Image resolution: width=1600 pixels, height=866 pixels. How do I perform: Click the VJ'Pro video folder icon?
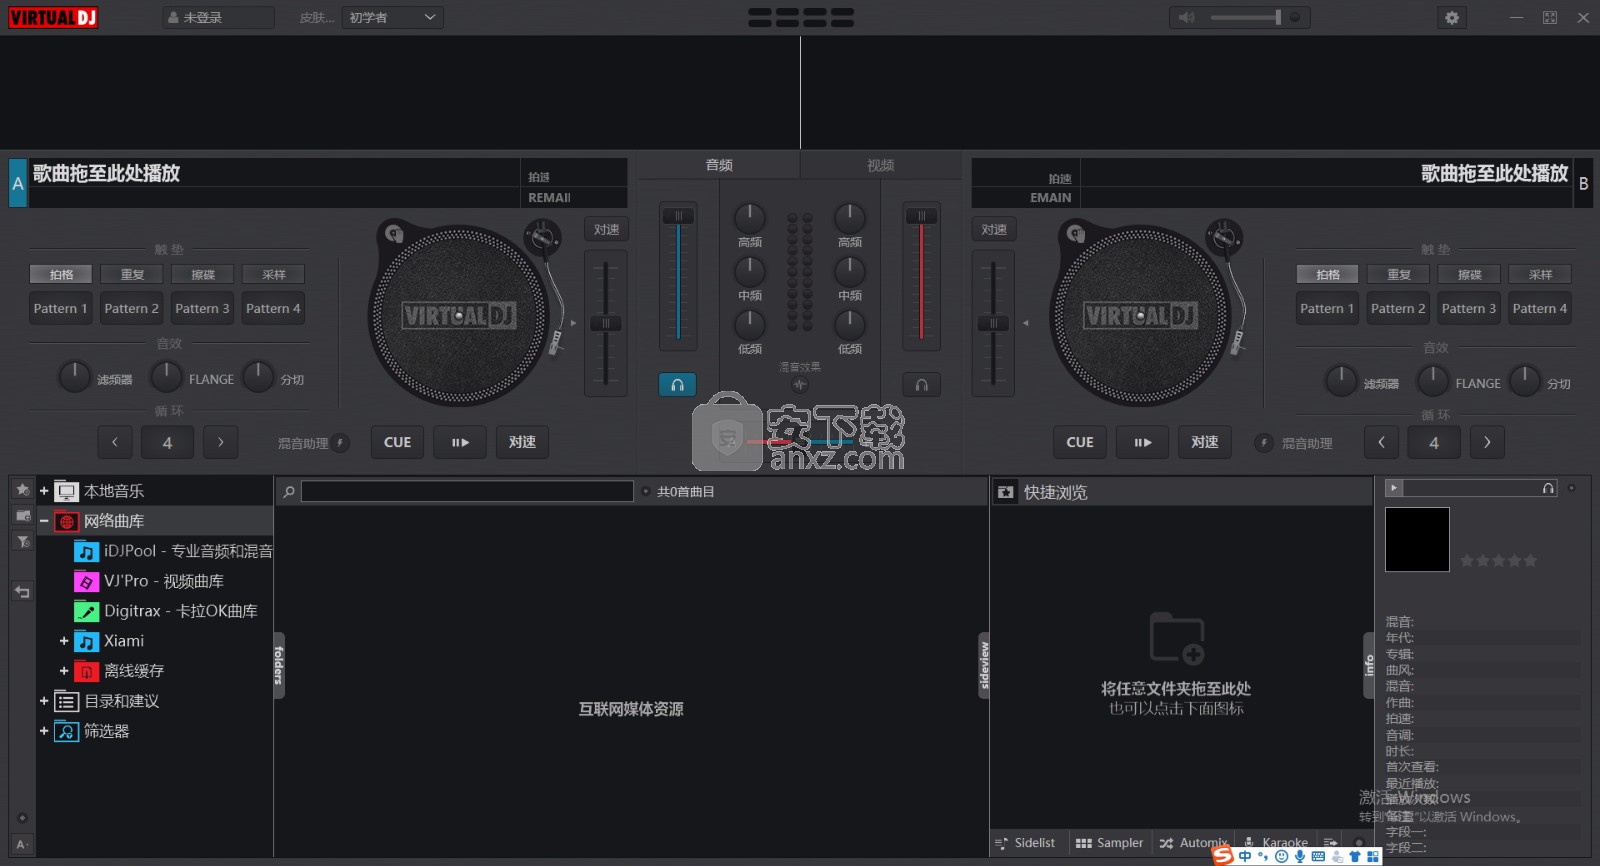(87, 581)
